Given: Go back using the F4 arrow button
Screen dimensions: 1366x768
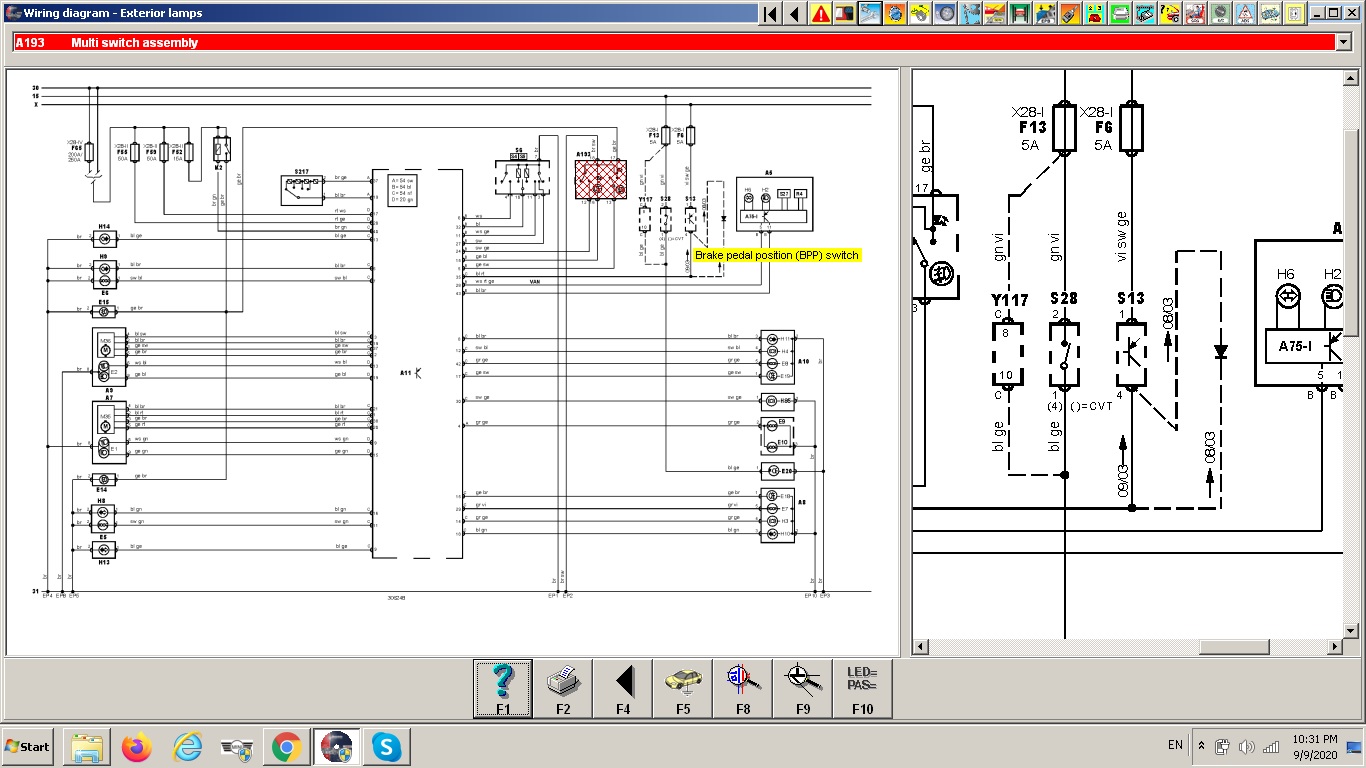Looking at the screenshot, I should point(623,688).
